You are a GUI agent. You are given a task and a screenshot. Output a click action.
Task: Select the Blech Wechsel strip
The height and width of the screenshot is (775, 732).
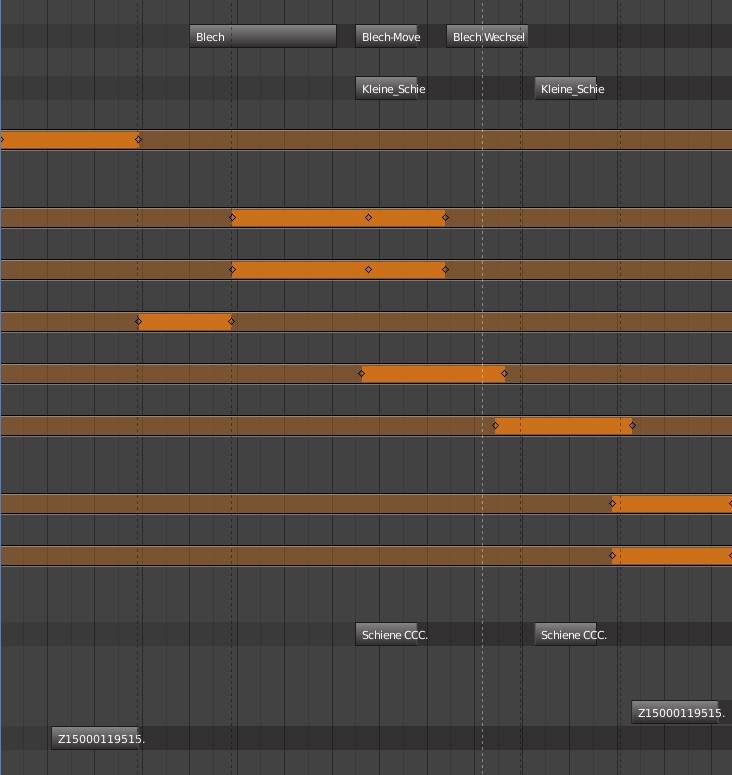[x=487, y=37]
